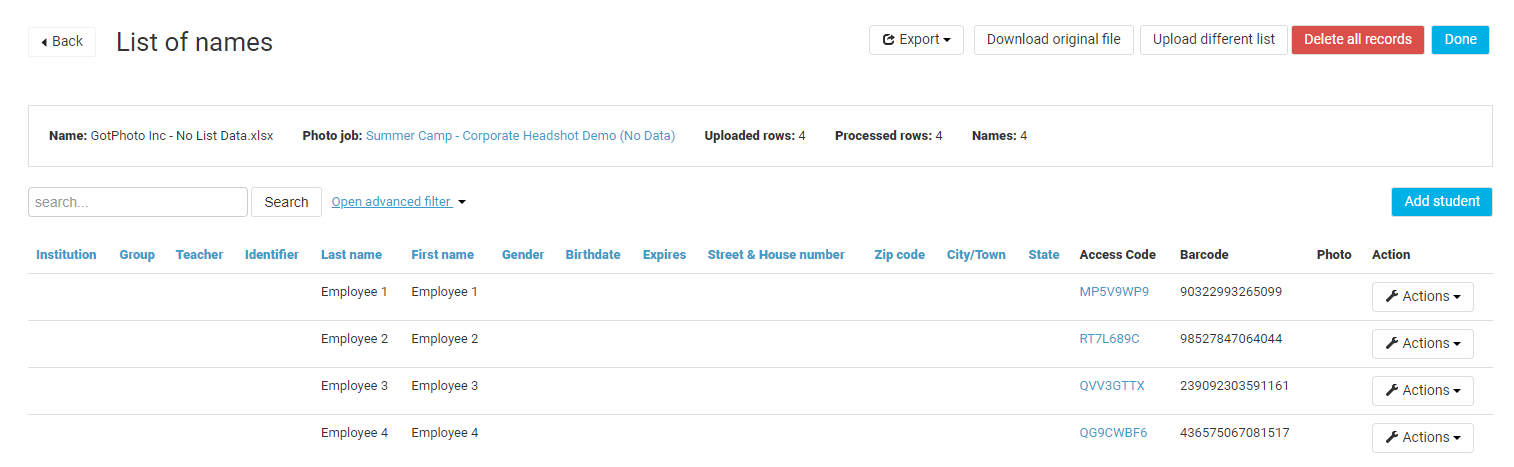Open the Export dropdown
This screenshot has height=467, width=1514.
point(916,40)
